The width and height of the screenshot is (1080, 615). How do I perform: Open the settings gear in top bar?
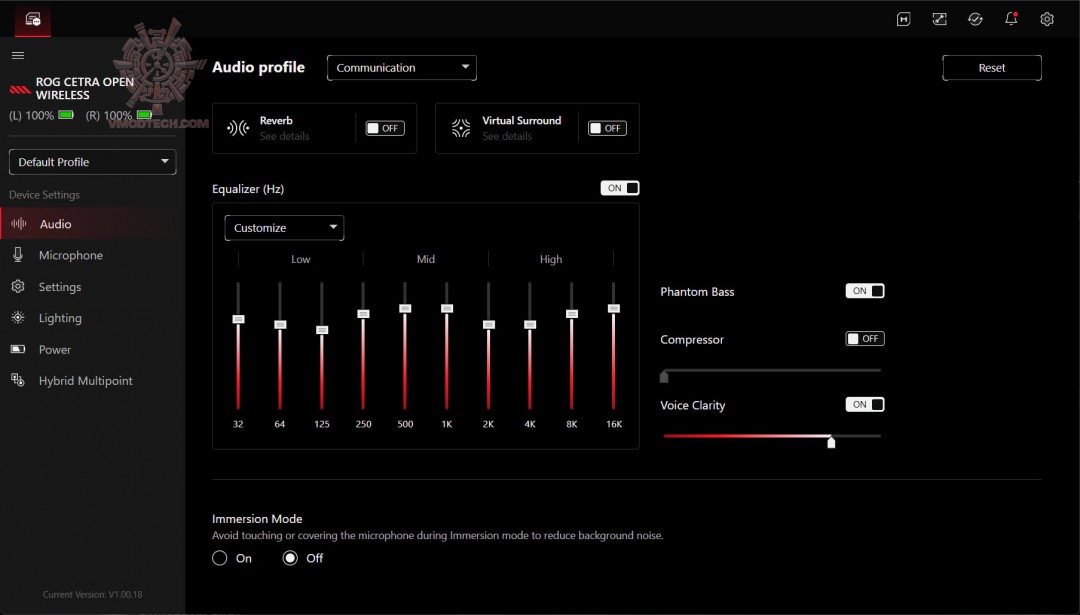point(1047,19)
